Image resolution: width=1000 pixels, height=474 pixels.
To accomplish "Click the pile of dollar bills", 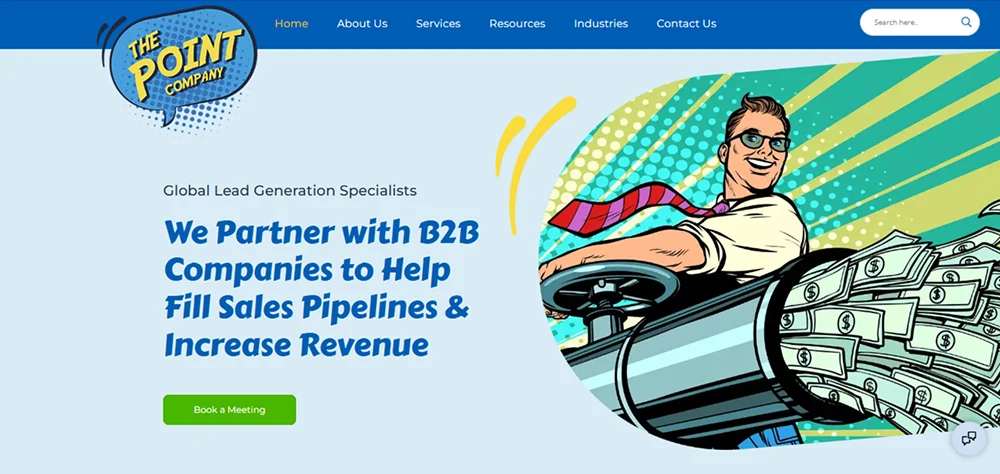I will pos(893,332).
